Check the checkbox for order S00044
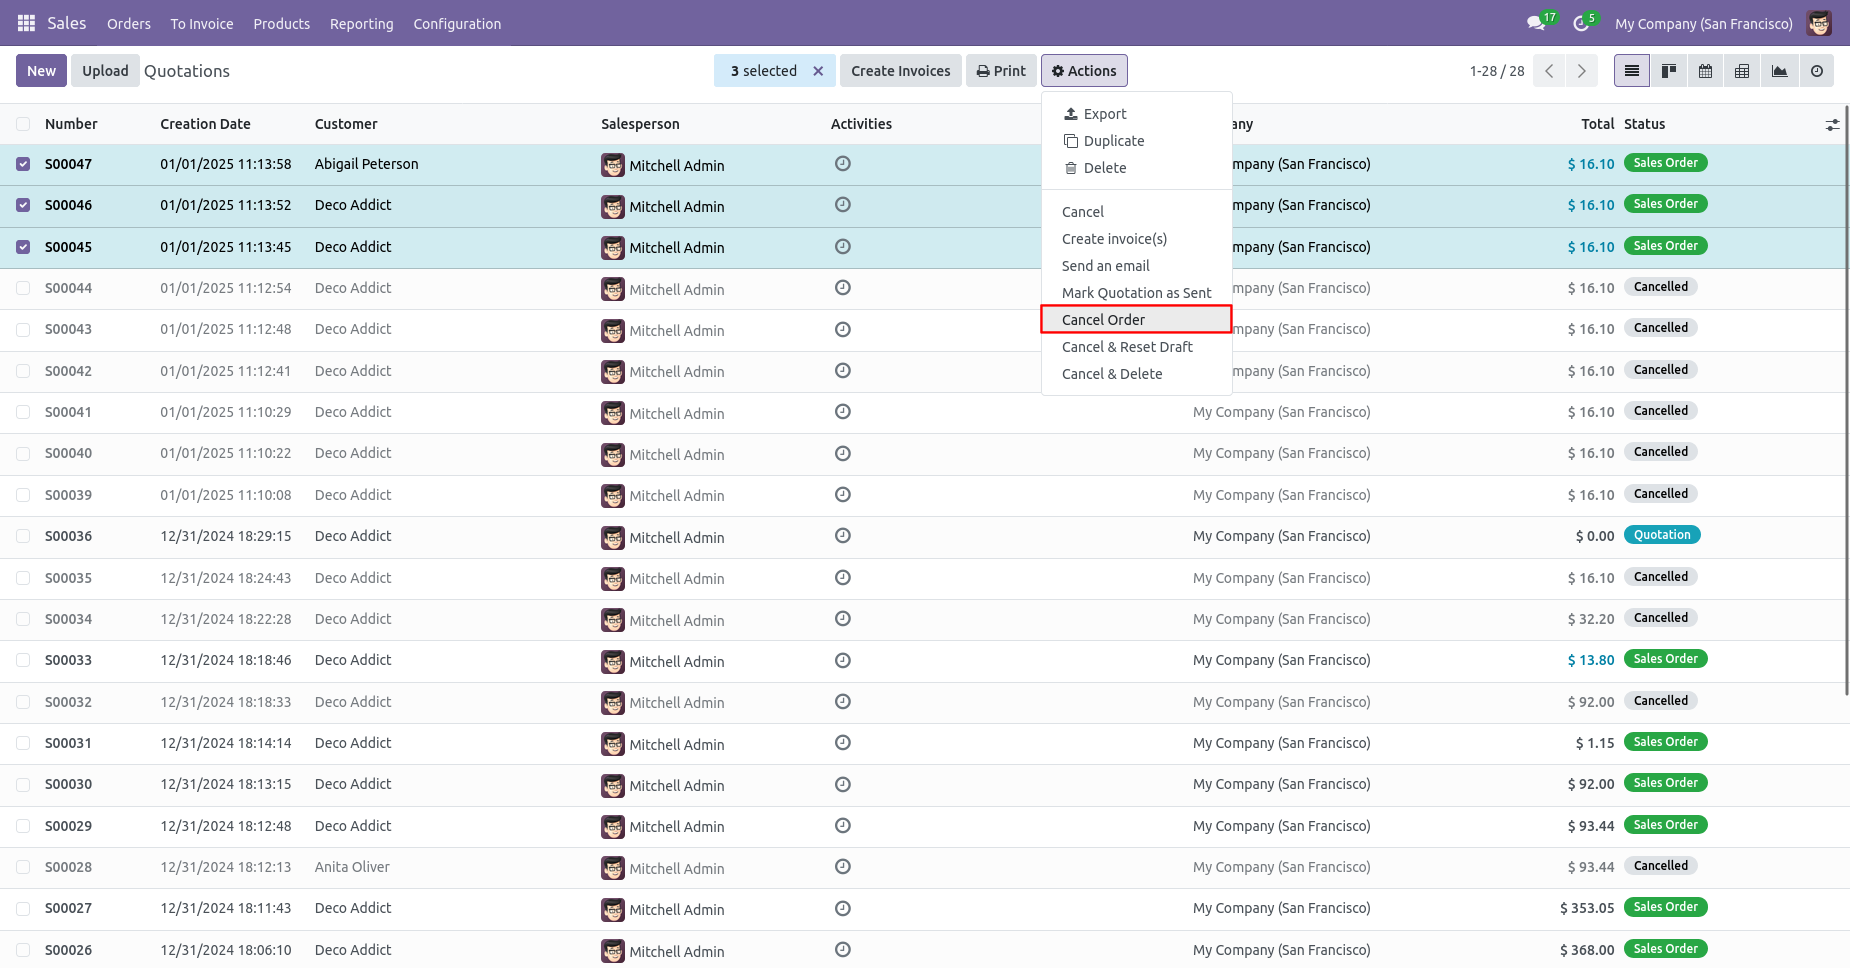This screenshot has width=1850, height=968. click(x=23, y=288)
